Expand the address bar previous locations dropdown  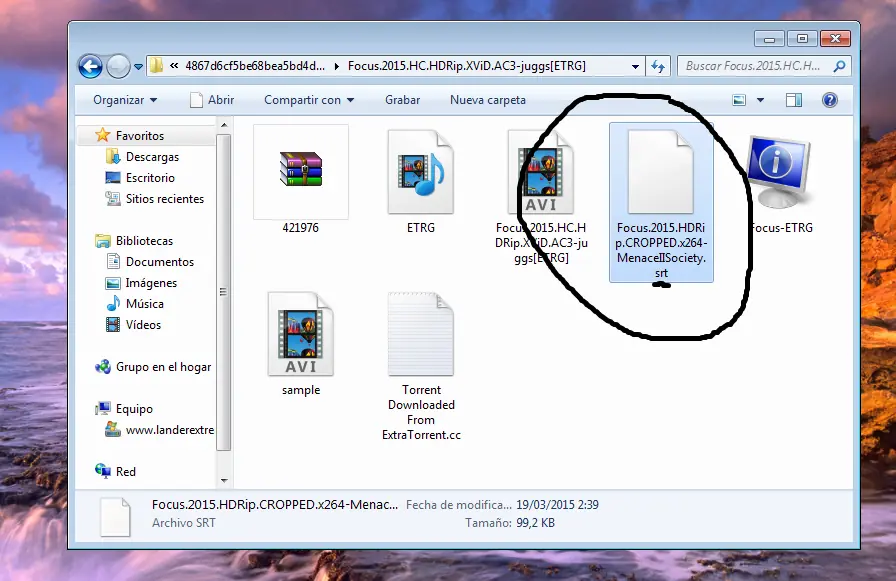(x=635, y=66)
